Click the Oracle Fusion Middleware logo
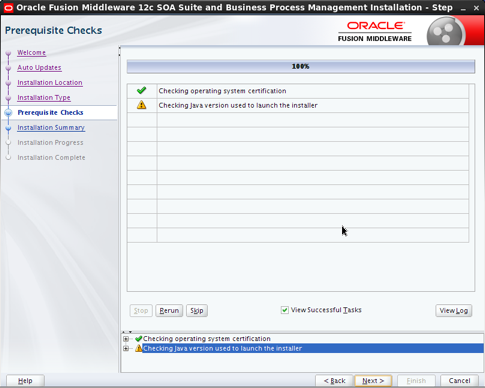Screen dimensions: 485x388 click(375, 32)
